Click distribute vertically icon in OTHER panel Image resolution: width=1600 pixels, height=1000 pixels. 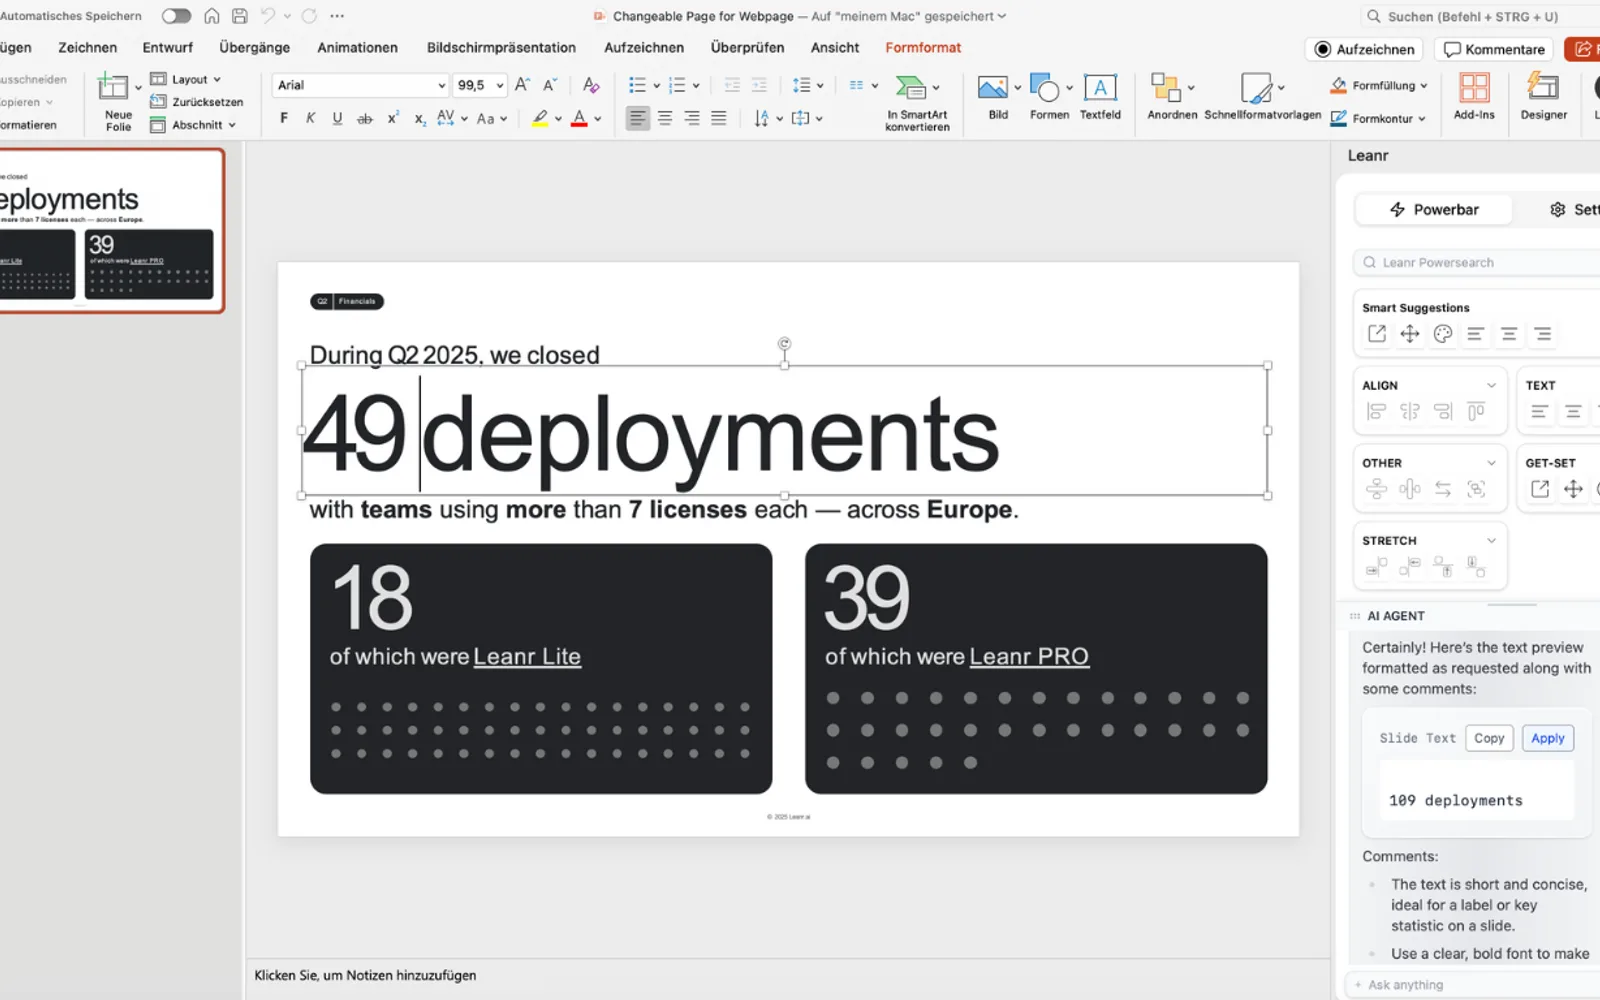[x=1376, y=489]
